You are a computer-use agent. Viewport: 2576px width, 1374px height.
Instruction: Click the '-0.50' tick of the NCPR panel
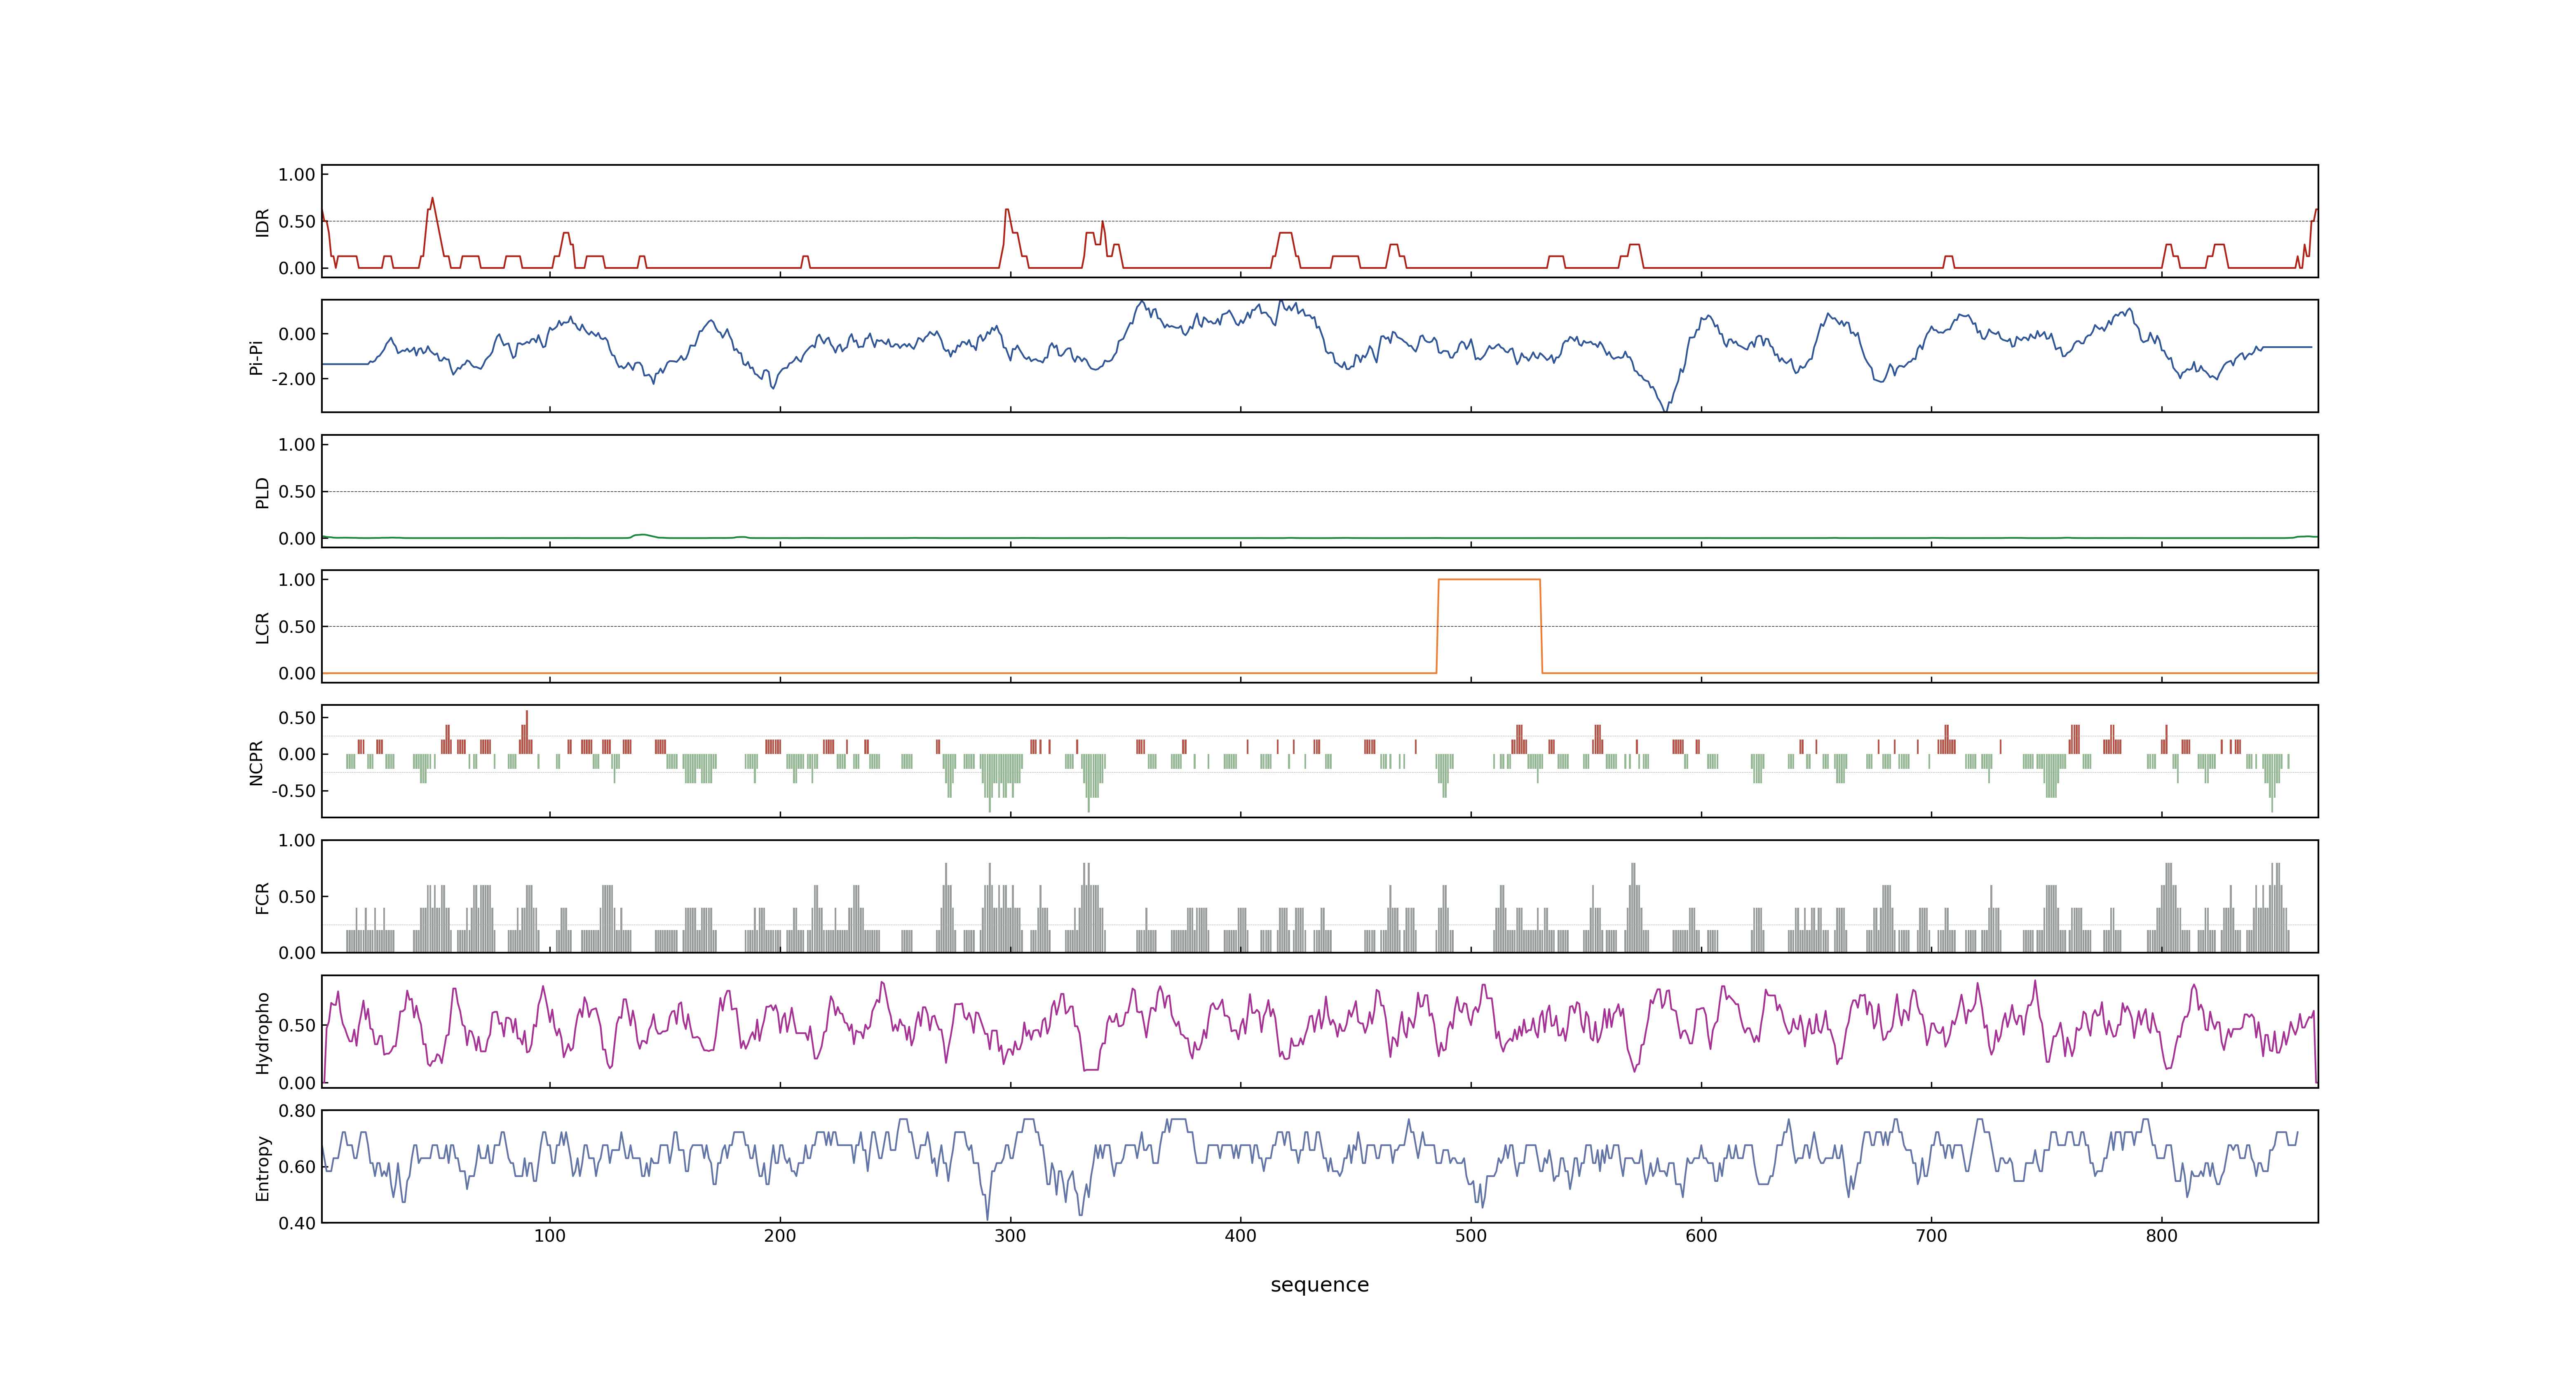click(293, 791)
